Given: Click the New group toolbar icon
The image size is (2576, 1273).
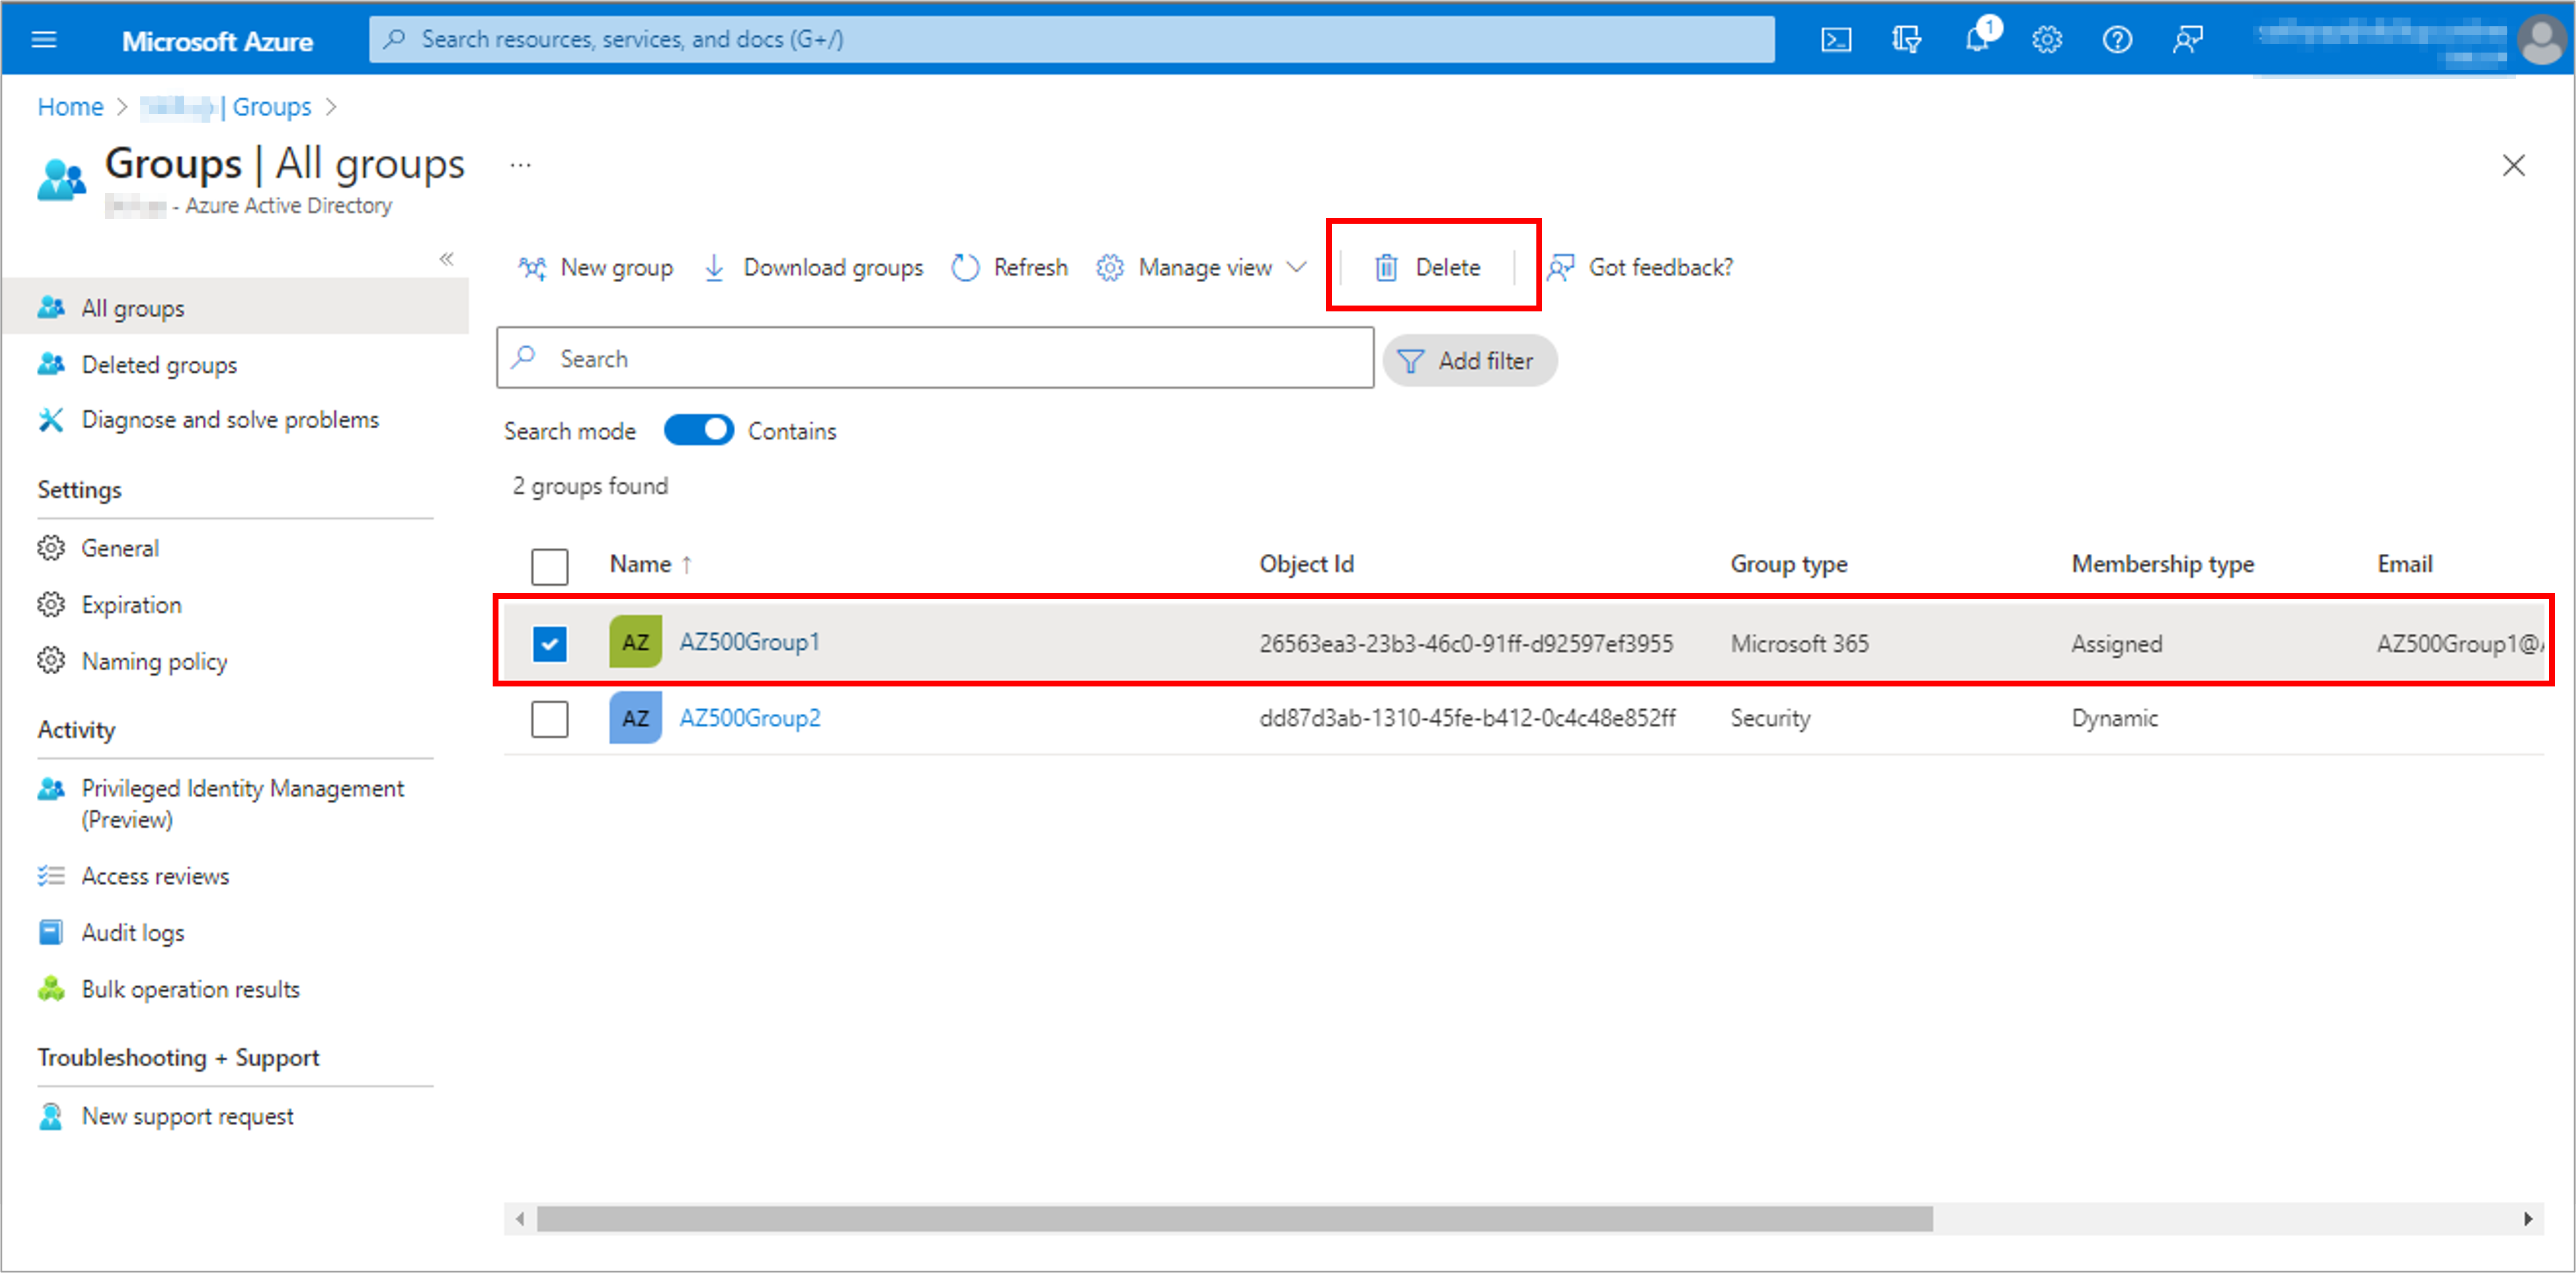Looking at the screenshot, I should click(532, 267).
